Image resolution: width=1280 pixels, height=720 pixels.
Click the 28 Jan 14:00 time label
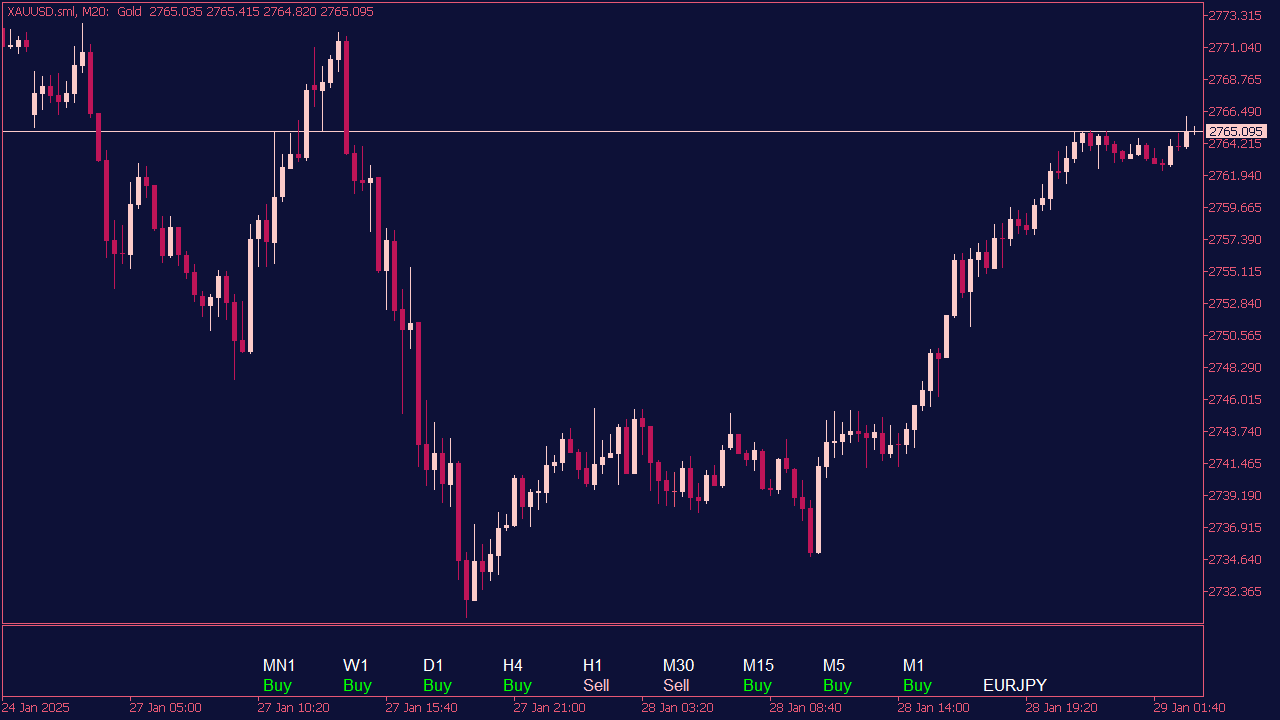pyautogui.click(x=933, y=707)
